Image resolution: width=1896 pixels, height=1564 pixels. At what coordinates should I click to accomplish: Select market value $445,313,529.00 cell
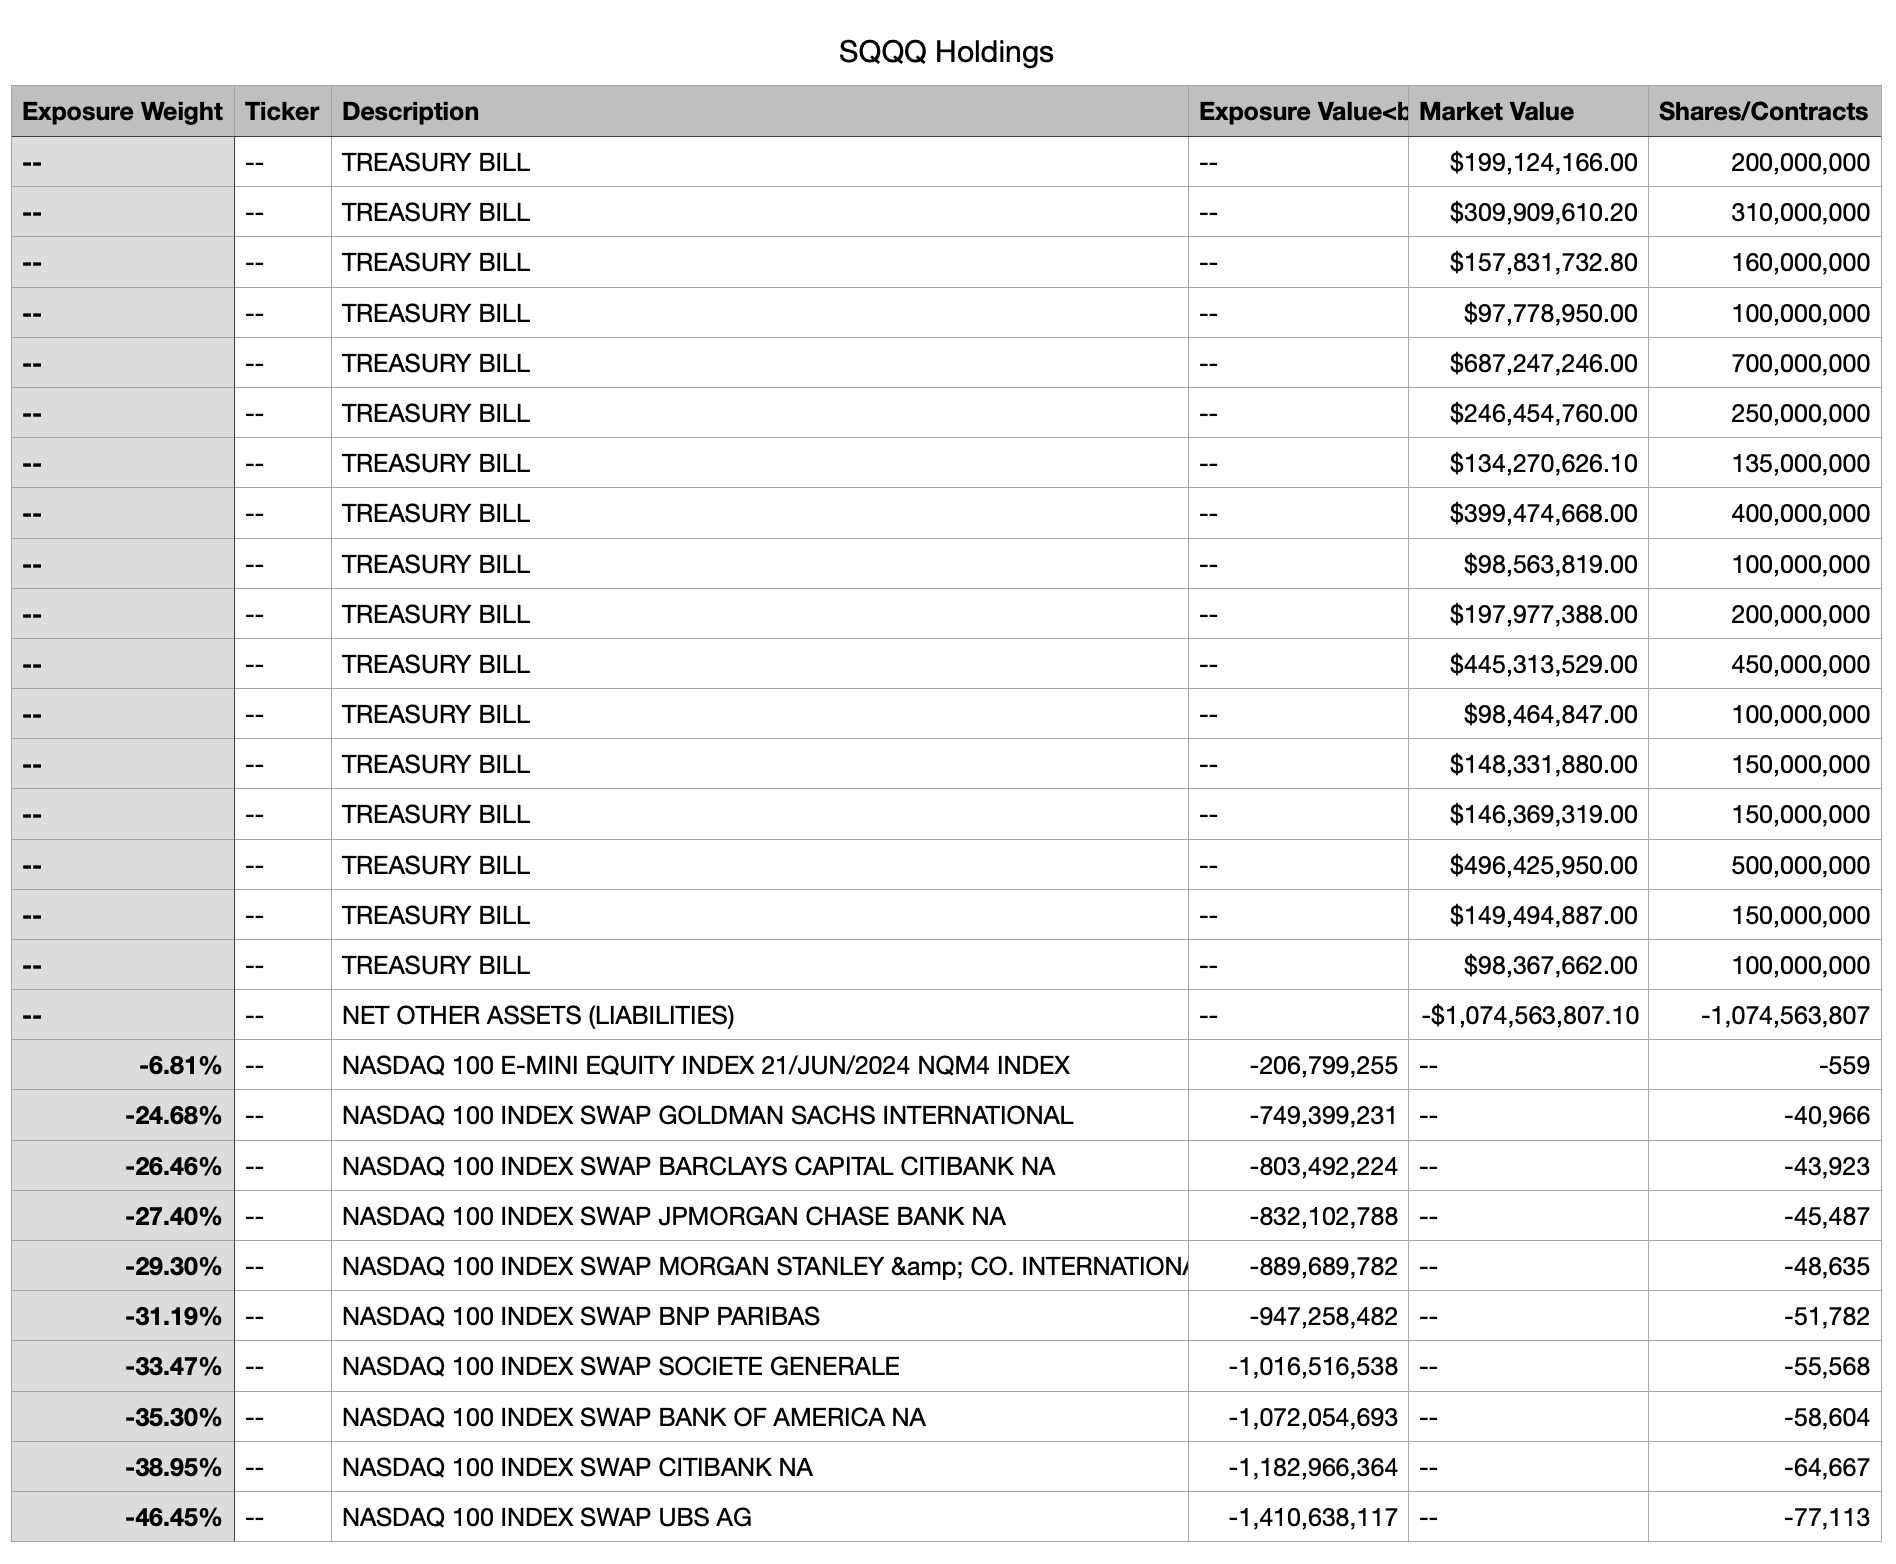pyautogui.click(x=1528, y=664)
